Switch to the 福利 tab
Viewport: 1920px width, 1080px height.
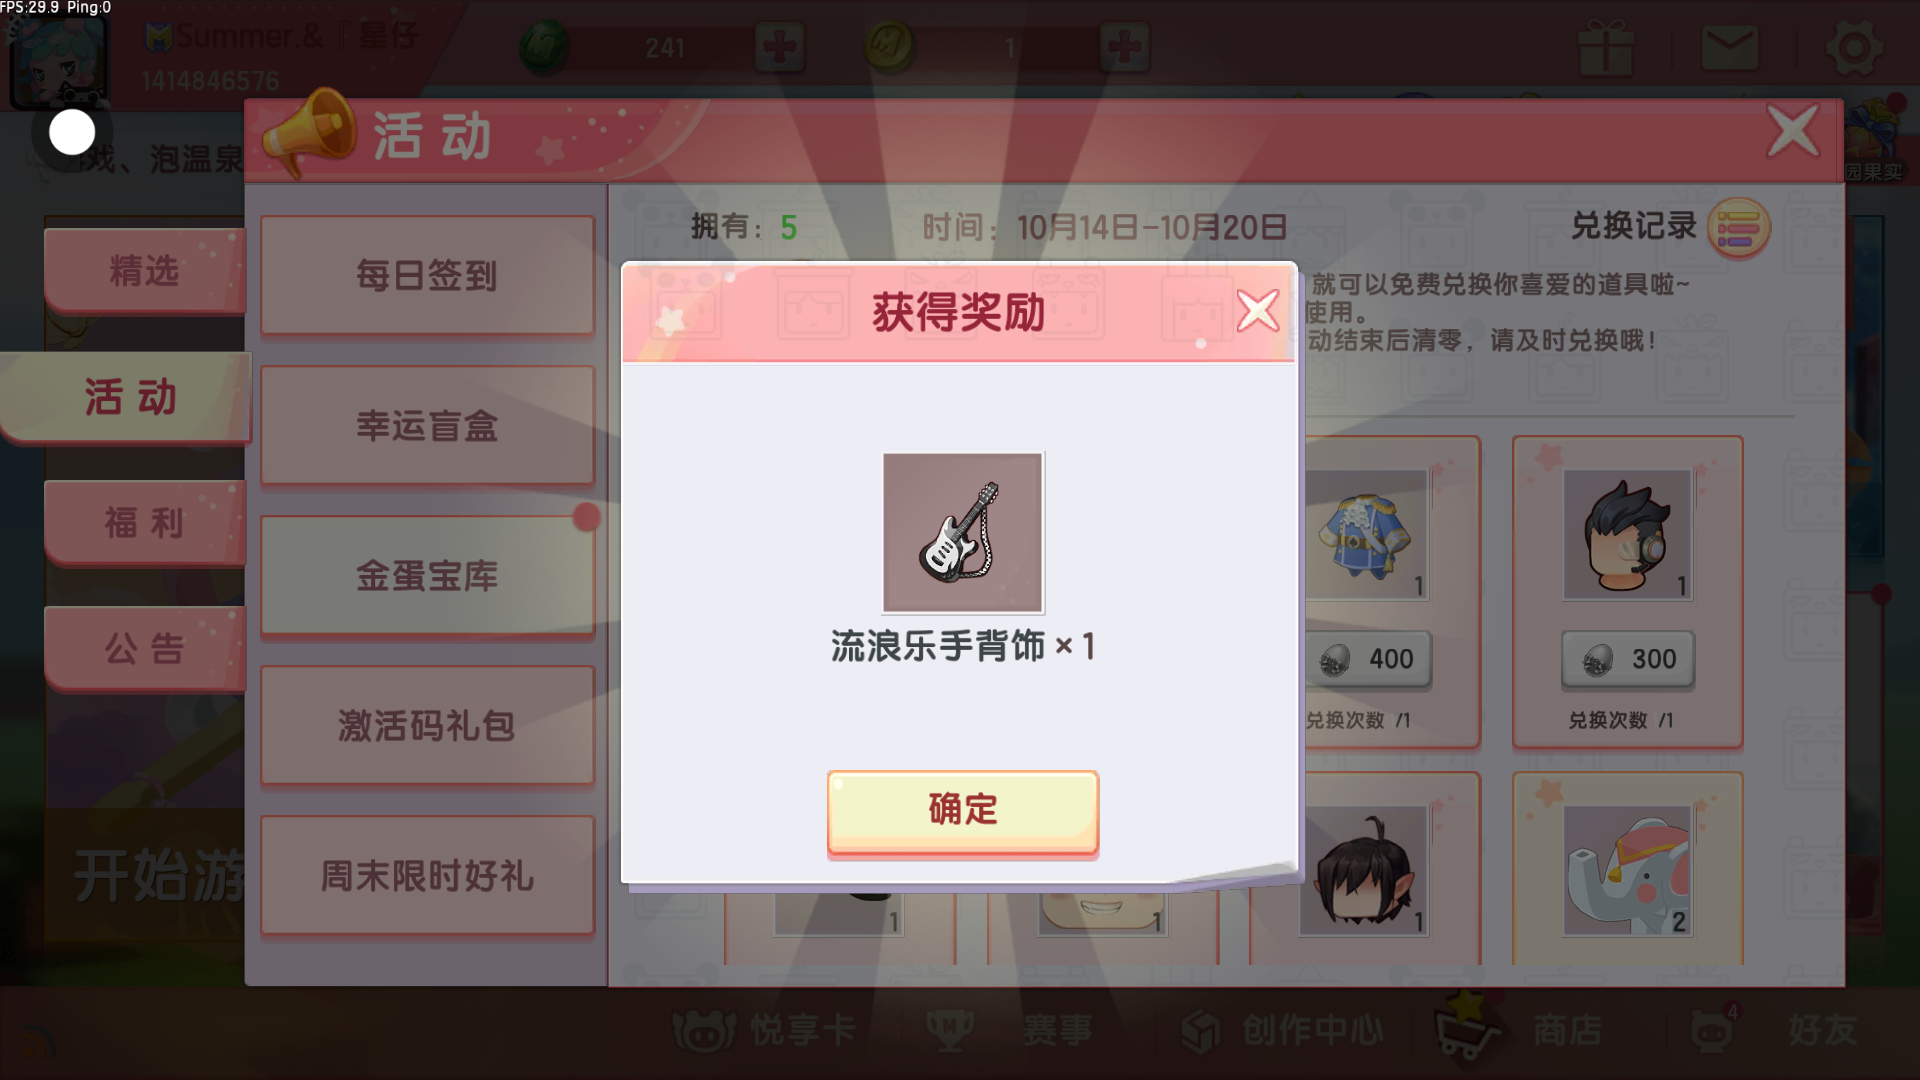(x=144, y=522)
